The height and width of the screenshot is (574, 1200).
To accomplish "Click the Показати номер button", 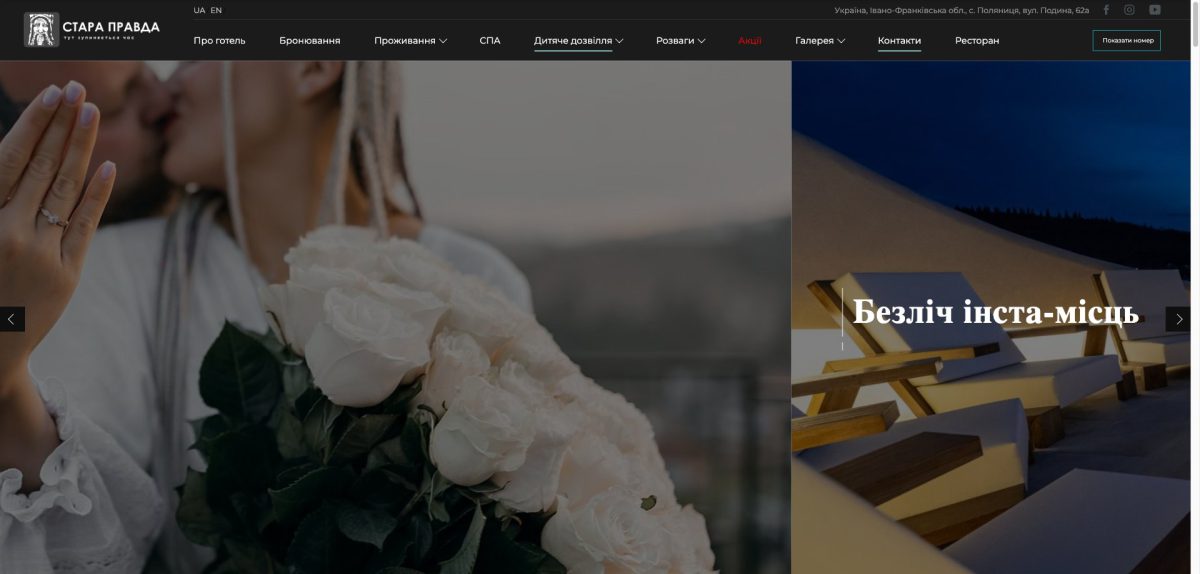I will pos(1127,41).
